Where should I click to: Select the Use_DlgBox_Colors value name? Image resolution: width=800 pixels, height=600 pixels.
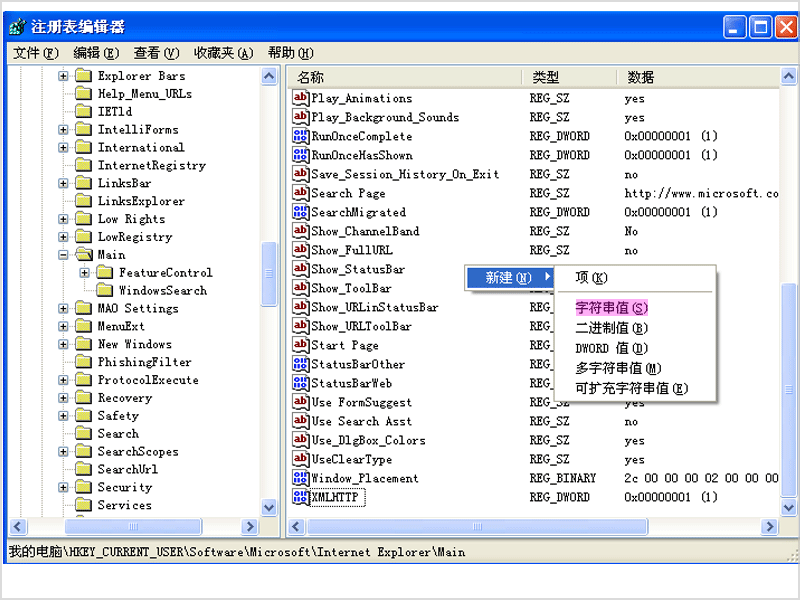[368, 440]
